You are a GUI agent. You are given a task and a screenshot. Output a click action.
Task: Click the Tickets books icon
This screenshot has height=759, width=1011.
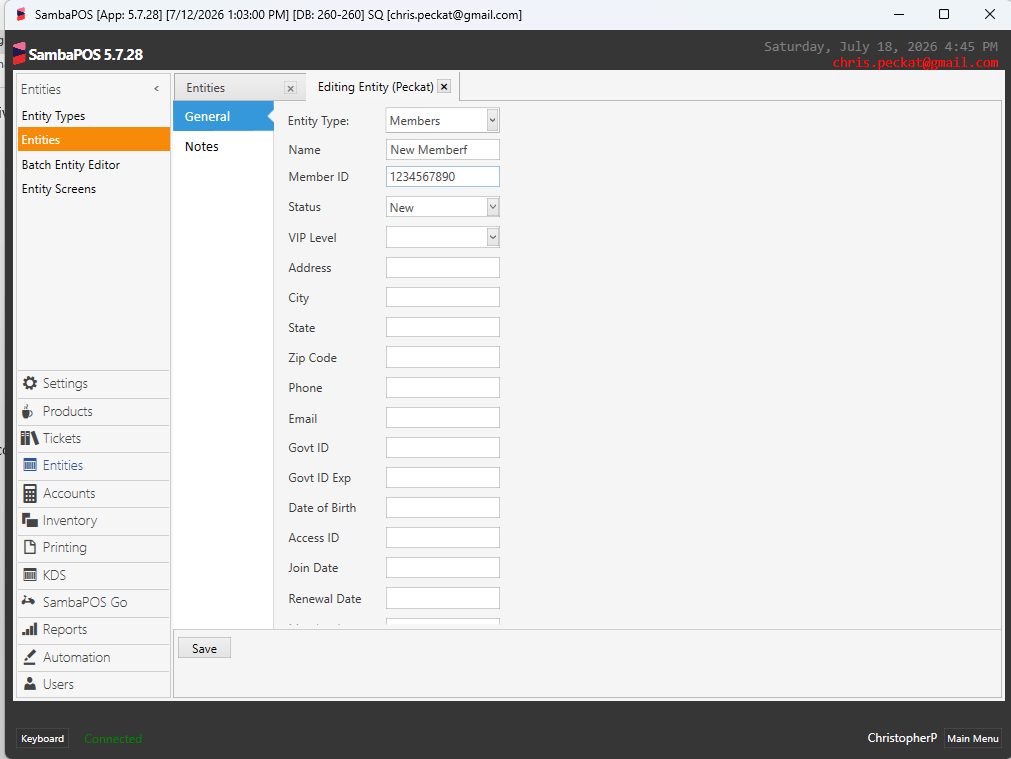(30, 439)
